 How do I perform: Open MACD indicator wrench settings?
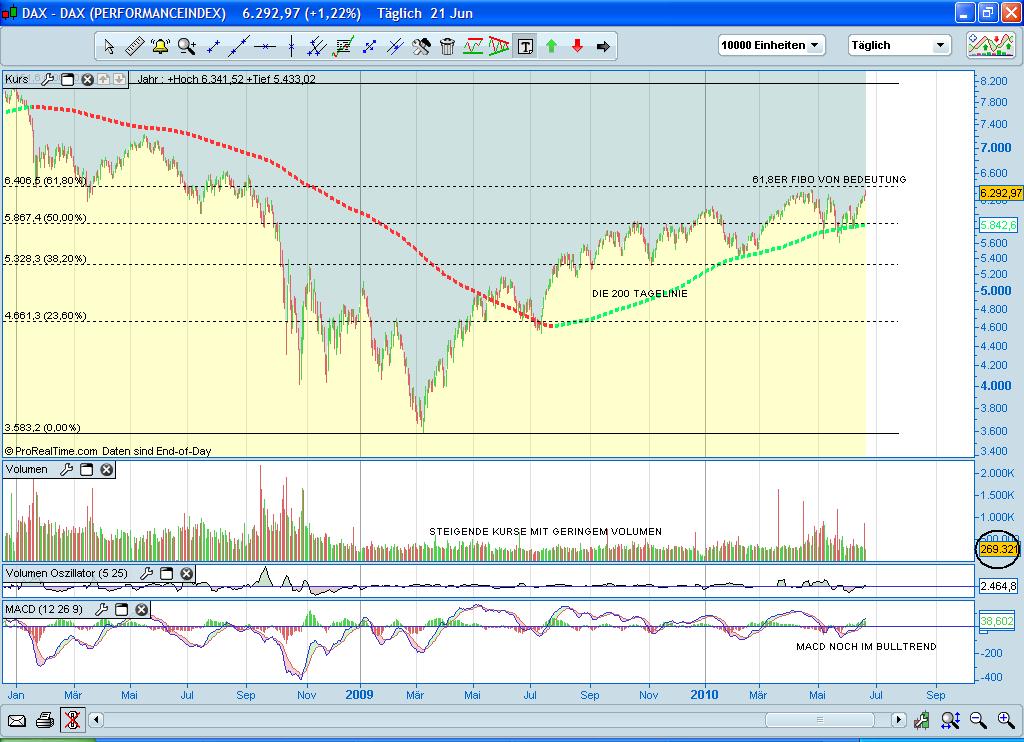tap(101, 609)
